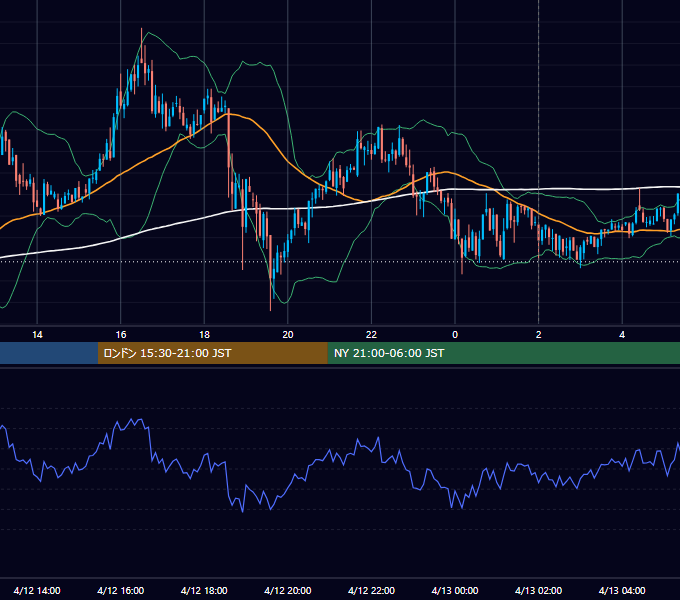Click the 4/12 22:00 time label

click(371, 590)
